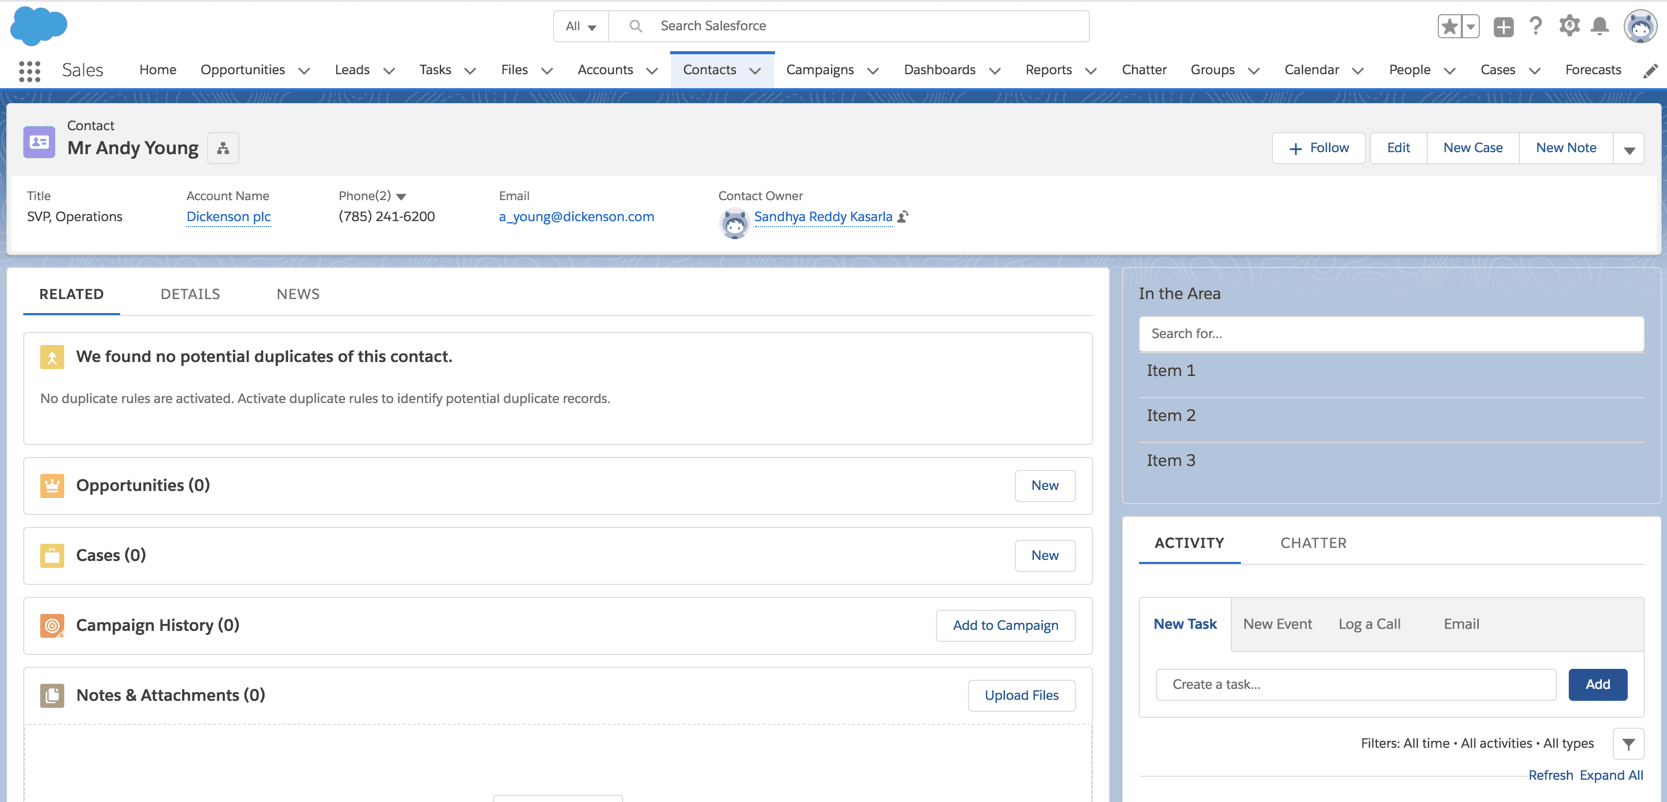Open the Dickenson plc account link

tap(228, 217)
